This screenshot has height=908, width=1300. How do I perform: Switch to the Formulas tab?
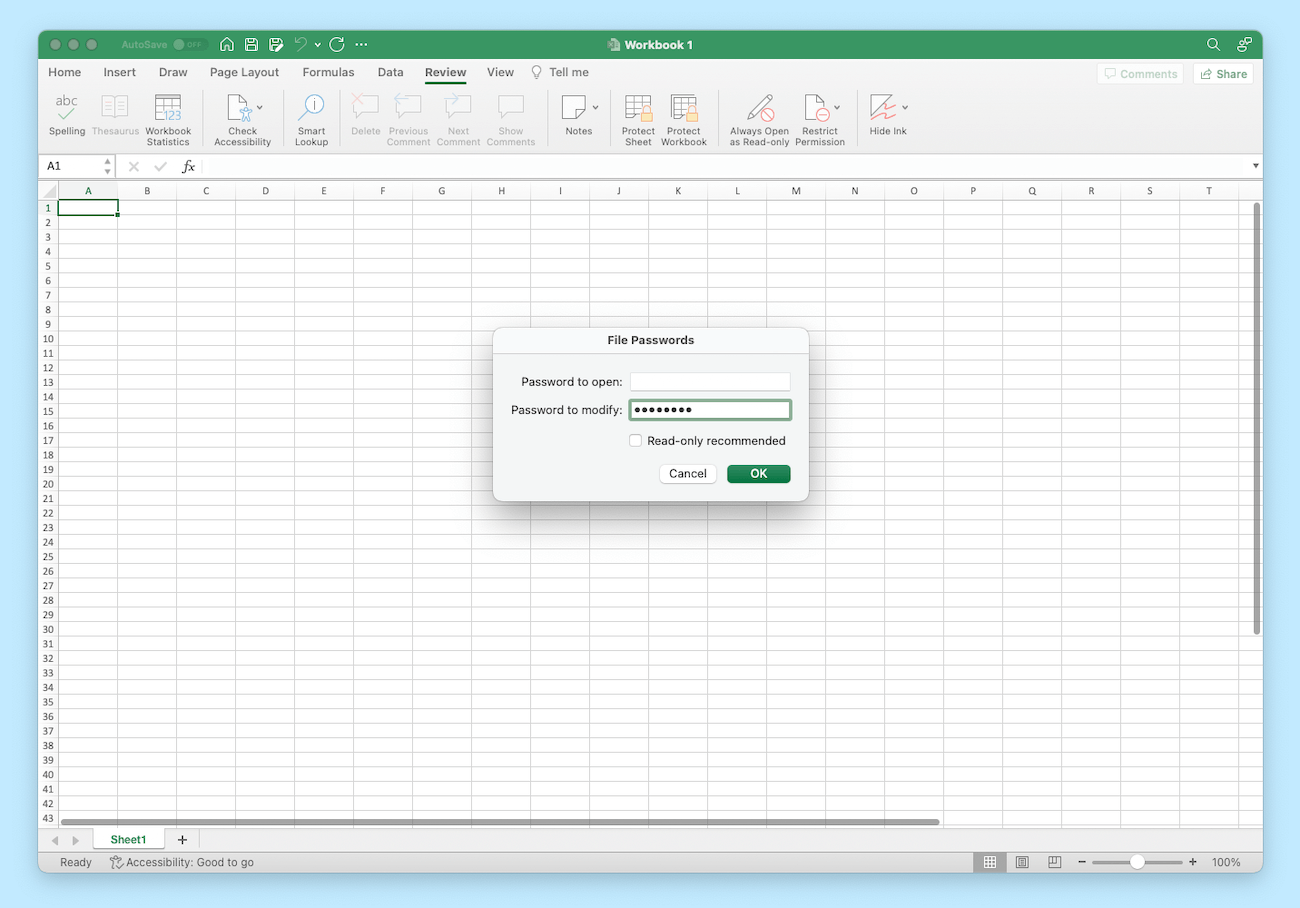[x=328, y=72]
